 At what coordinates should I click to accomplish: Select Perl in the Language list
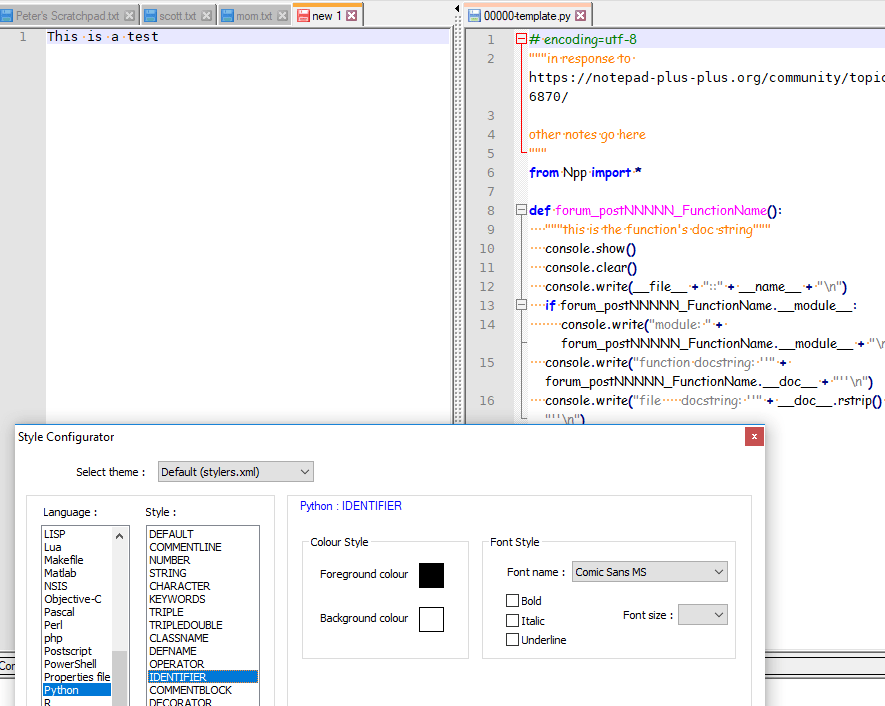(53, 624)
